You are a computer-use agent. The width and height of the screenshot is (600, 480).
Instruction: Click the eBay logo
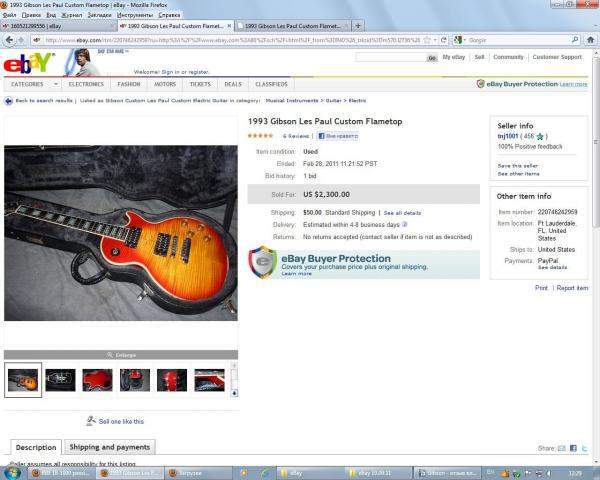[x=28, y=63]
